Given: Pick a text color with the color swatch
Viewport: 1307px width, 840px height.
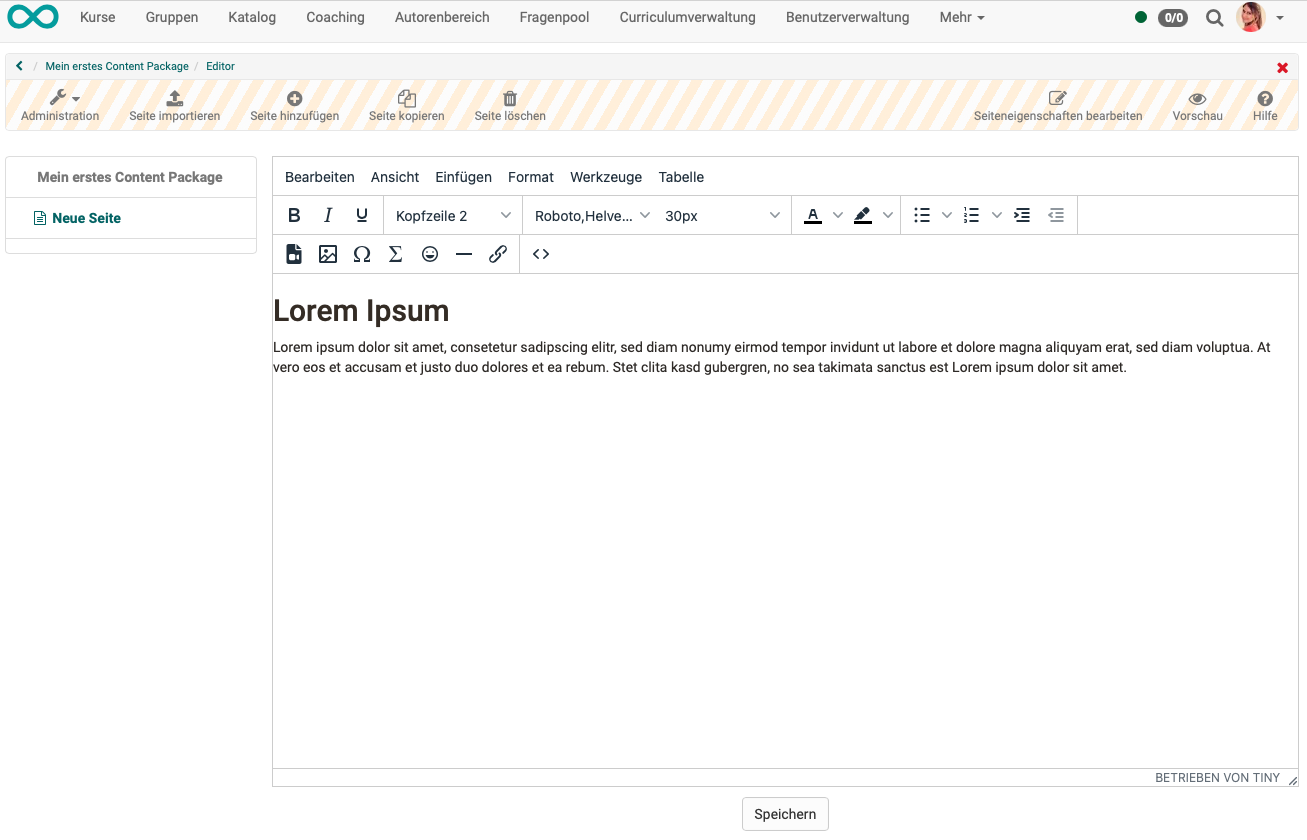Looking at the screenshot, I should click(x=813, y=214).
